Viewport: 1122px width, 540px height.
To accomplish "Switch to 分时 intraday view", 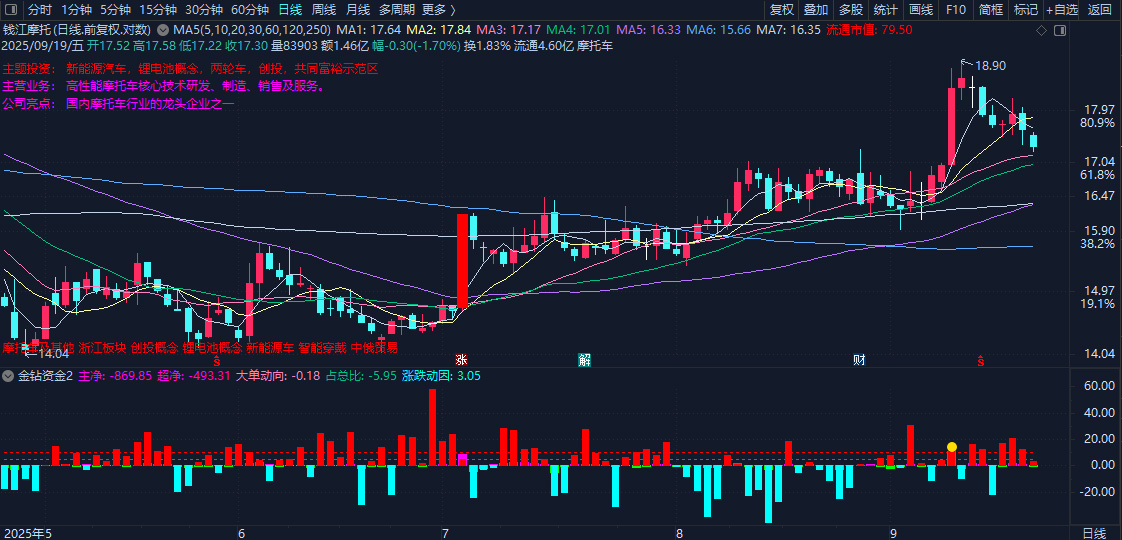I will pos(39,10).
